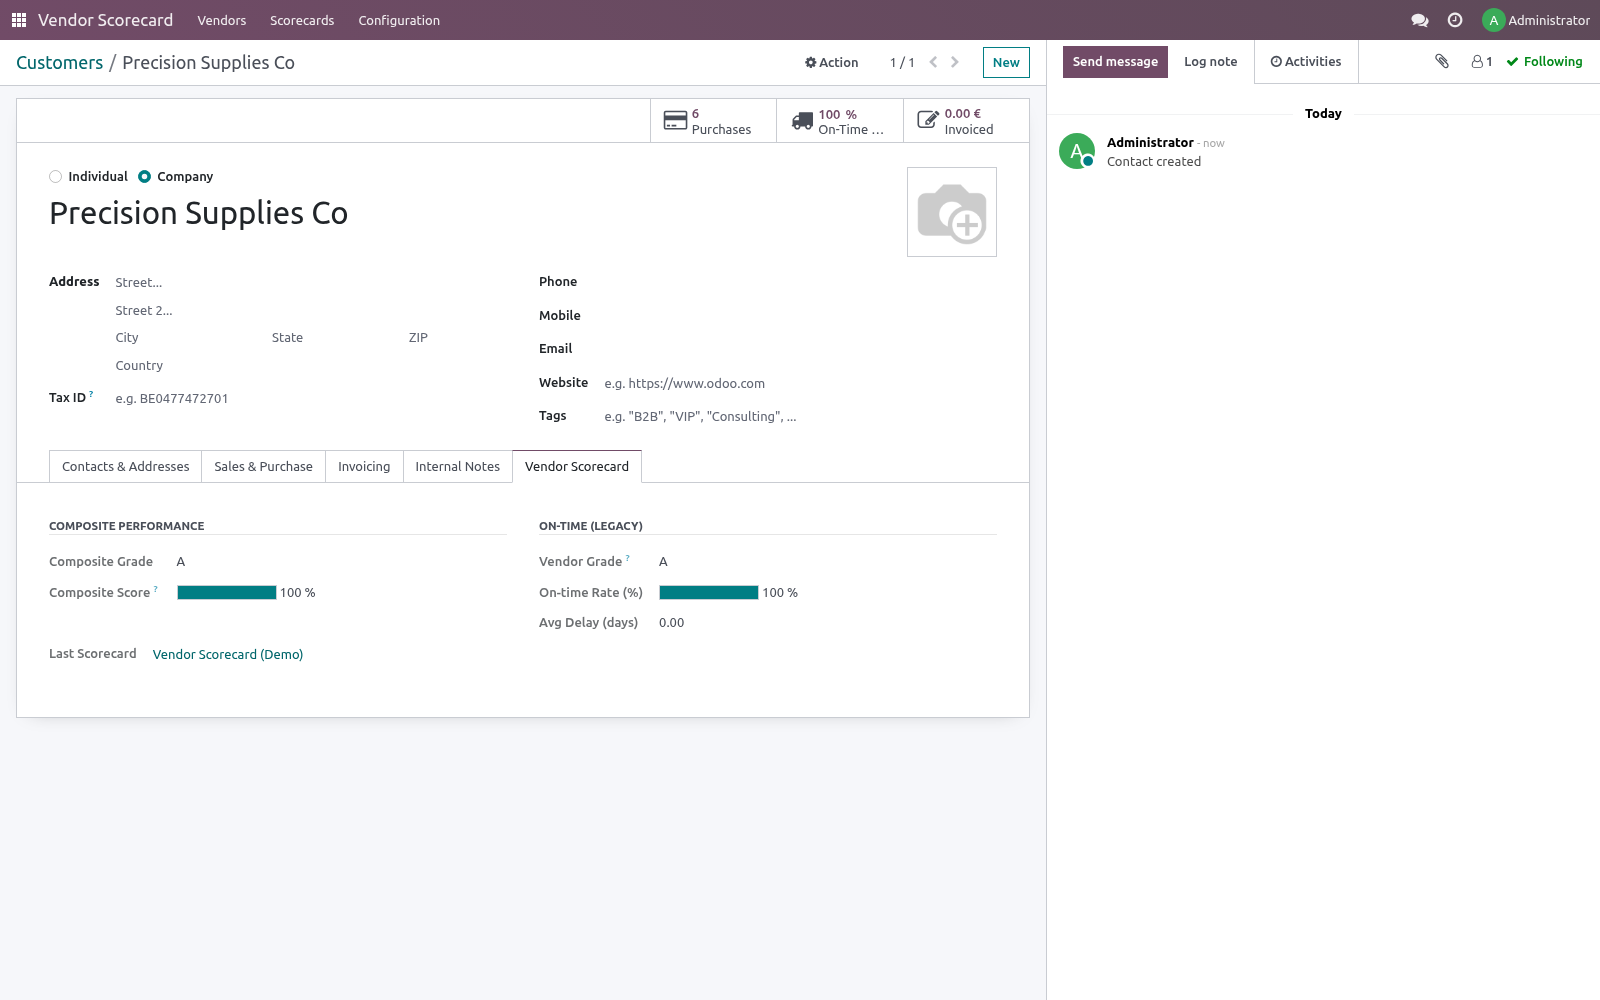Viewport: 1600px width, 1000px height.
Task: Click the On-time Rate progress bar
Action: [x=709, y=593]
